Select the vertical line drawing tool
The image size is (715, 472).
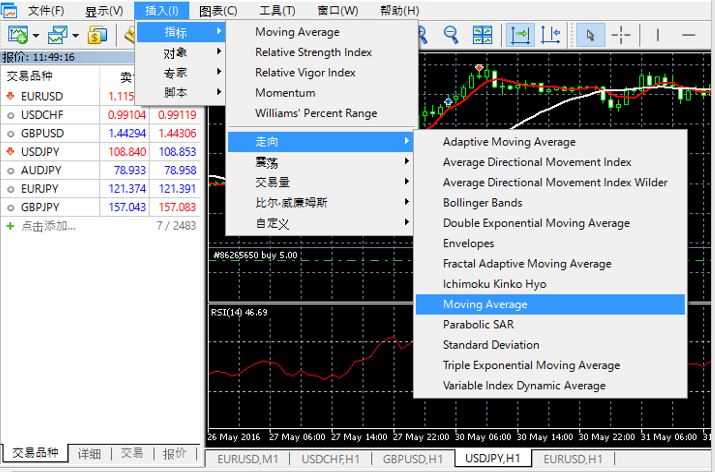[655, 35]
